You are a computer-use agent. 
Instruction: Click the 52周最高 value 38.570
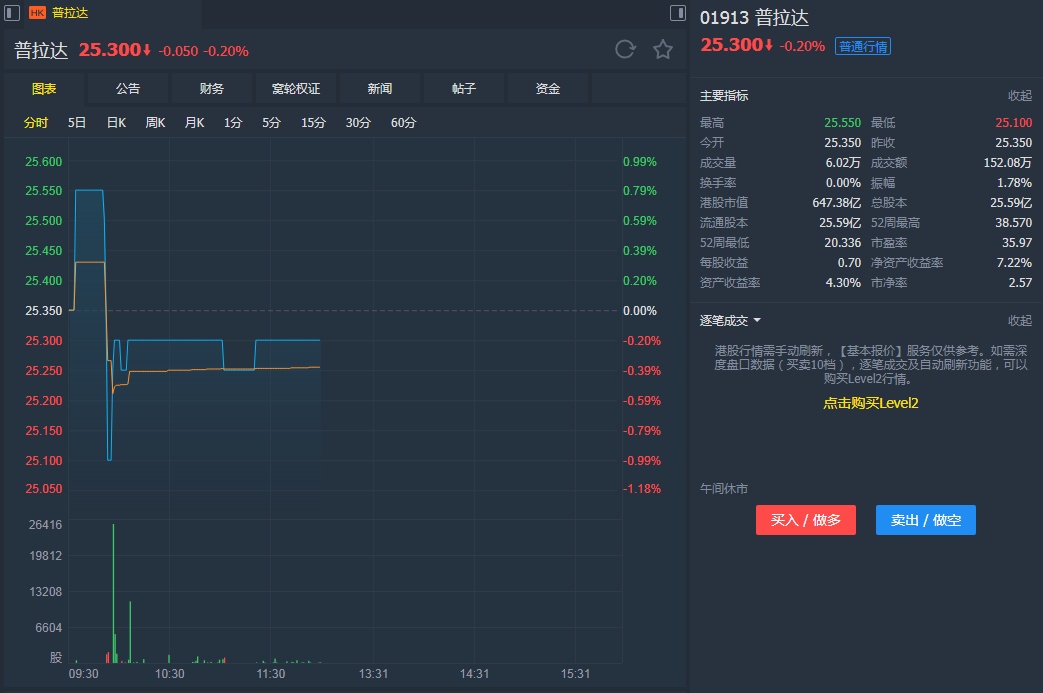[x=1013, y=222]
